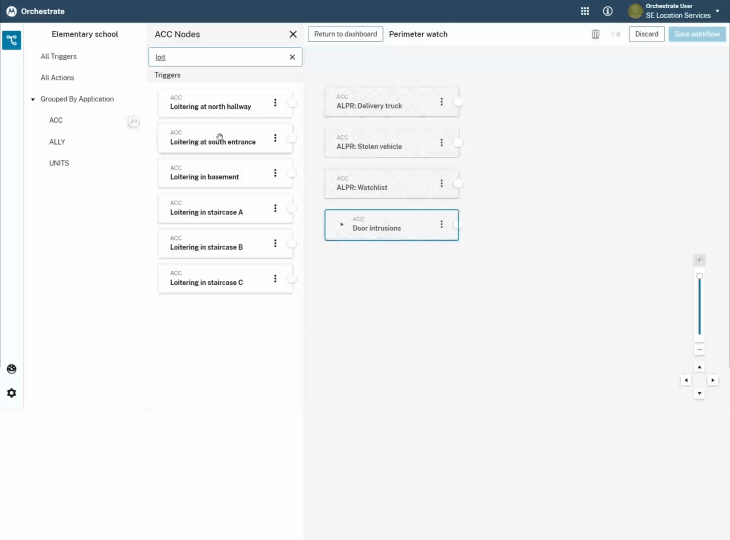Click the Discard button
The width and height of the screenshot is (730, 540).
pyautogui.click(x=646, y=34)
